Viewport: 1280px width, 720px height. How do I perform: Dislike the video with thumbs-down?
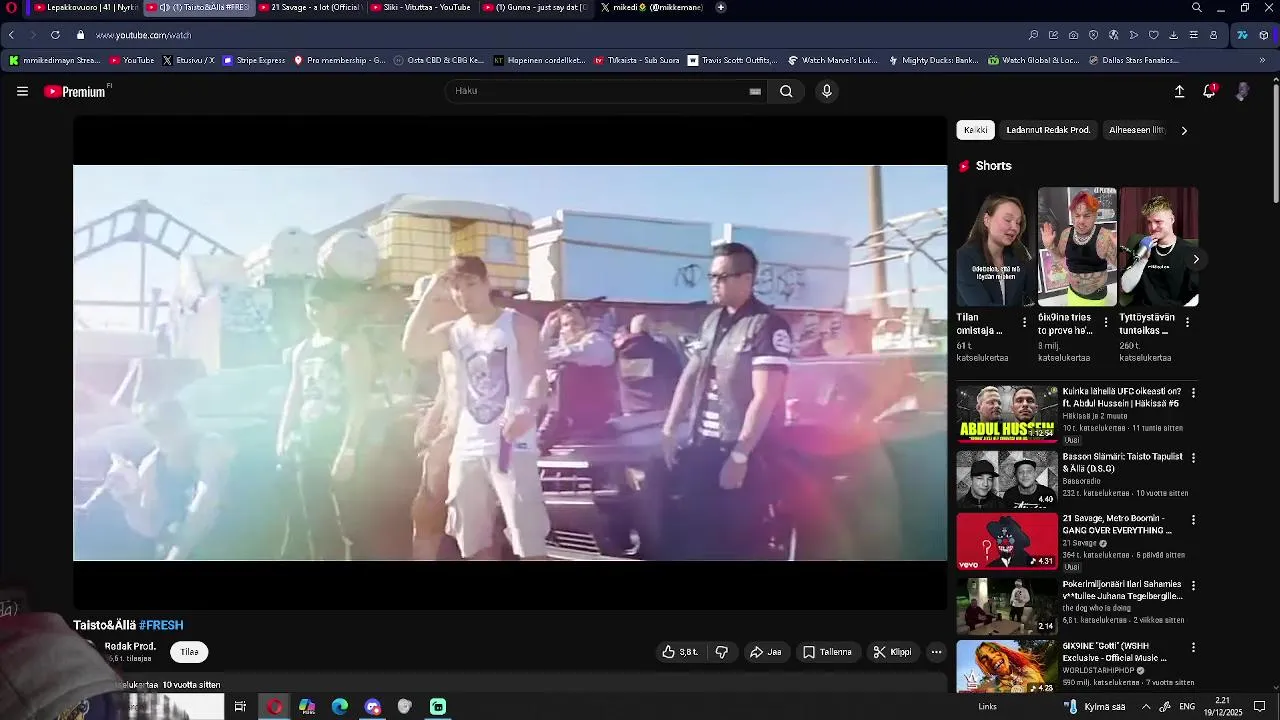click(x=721, y=652)
